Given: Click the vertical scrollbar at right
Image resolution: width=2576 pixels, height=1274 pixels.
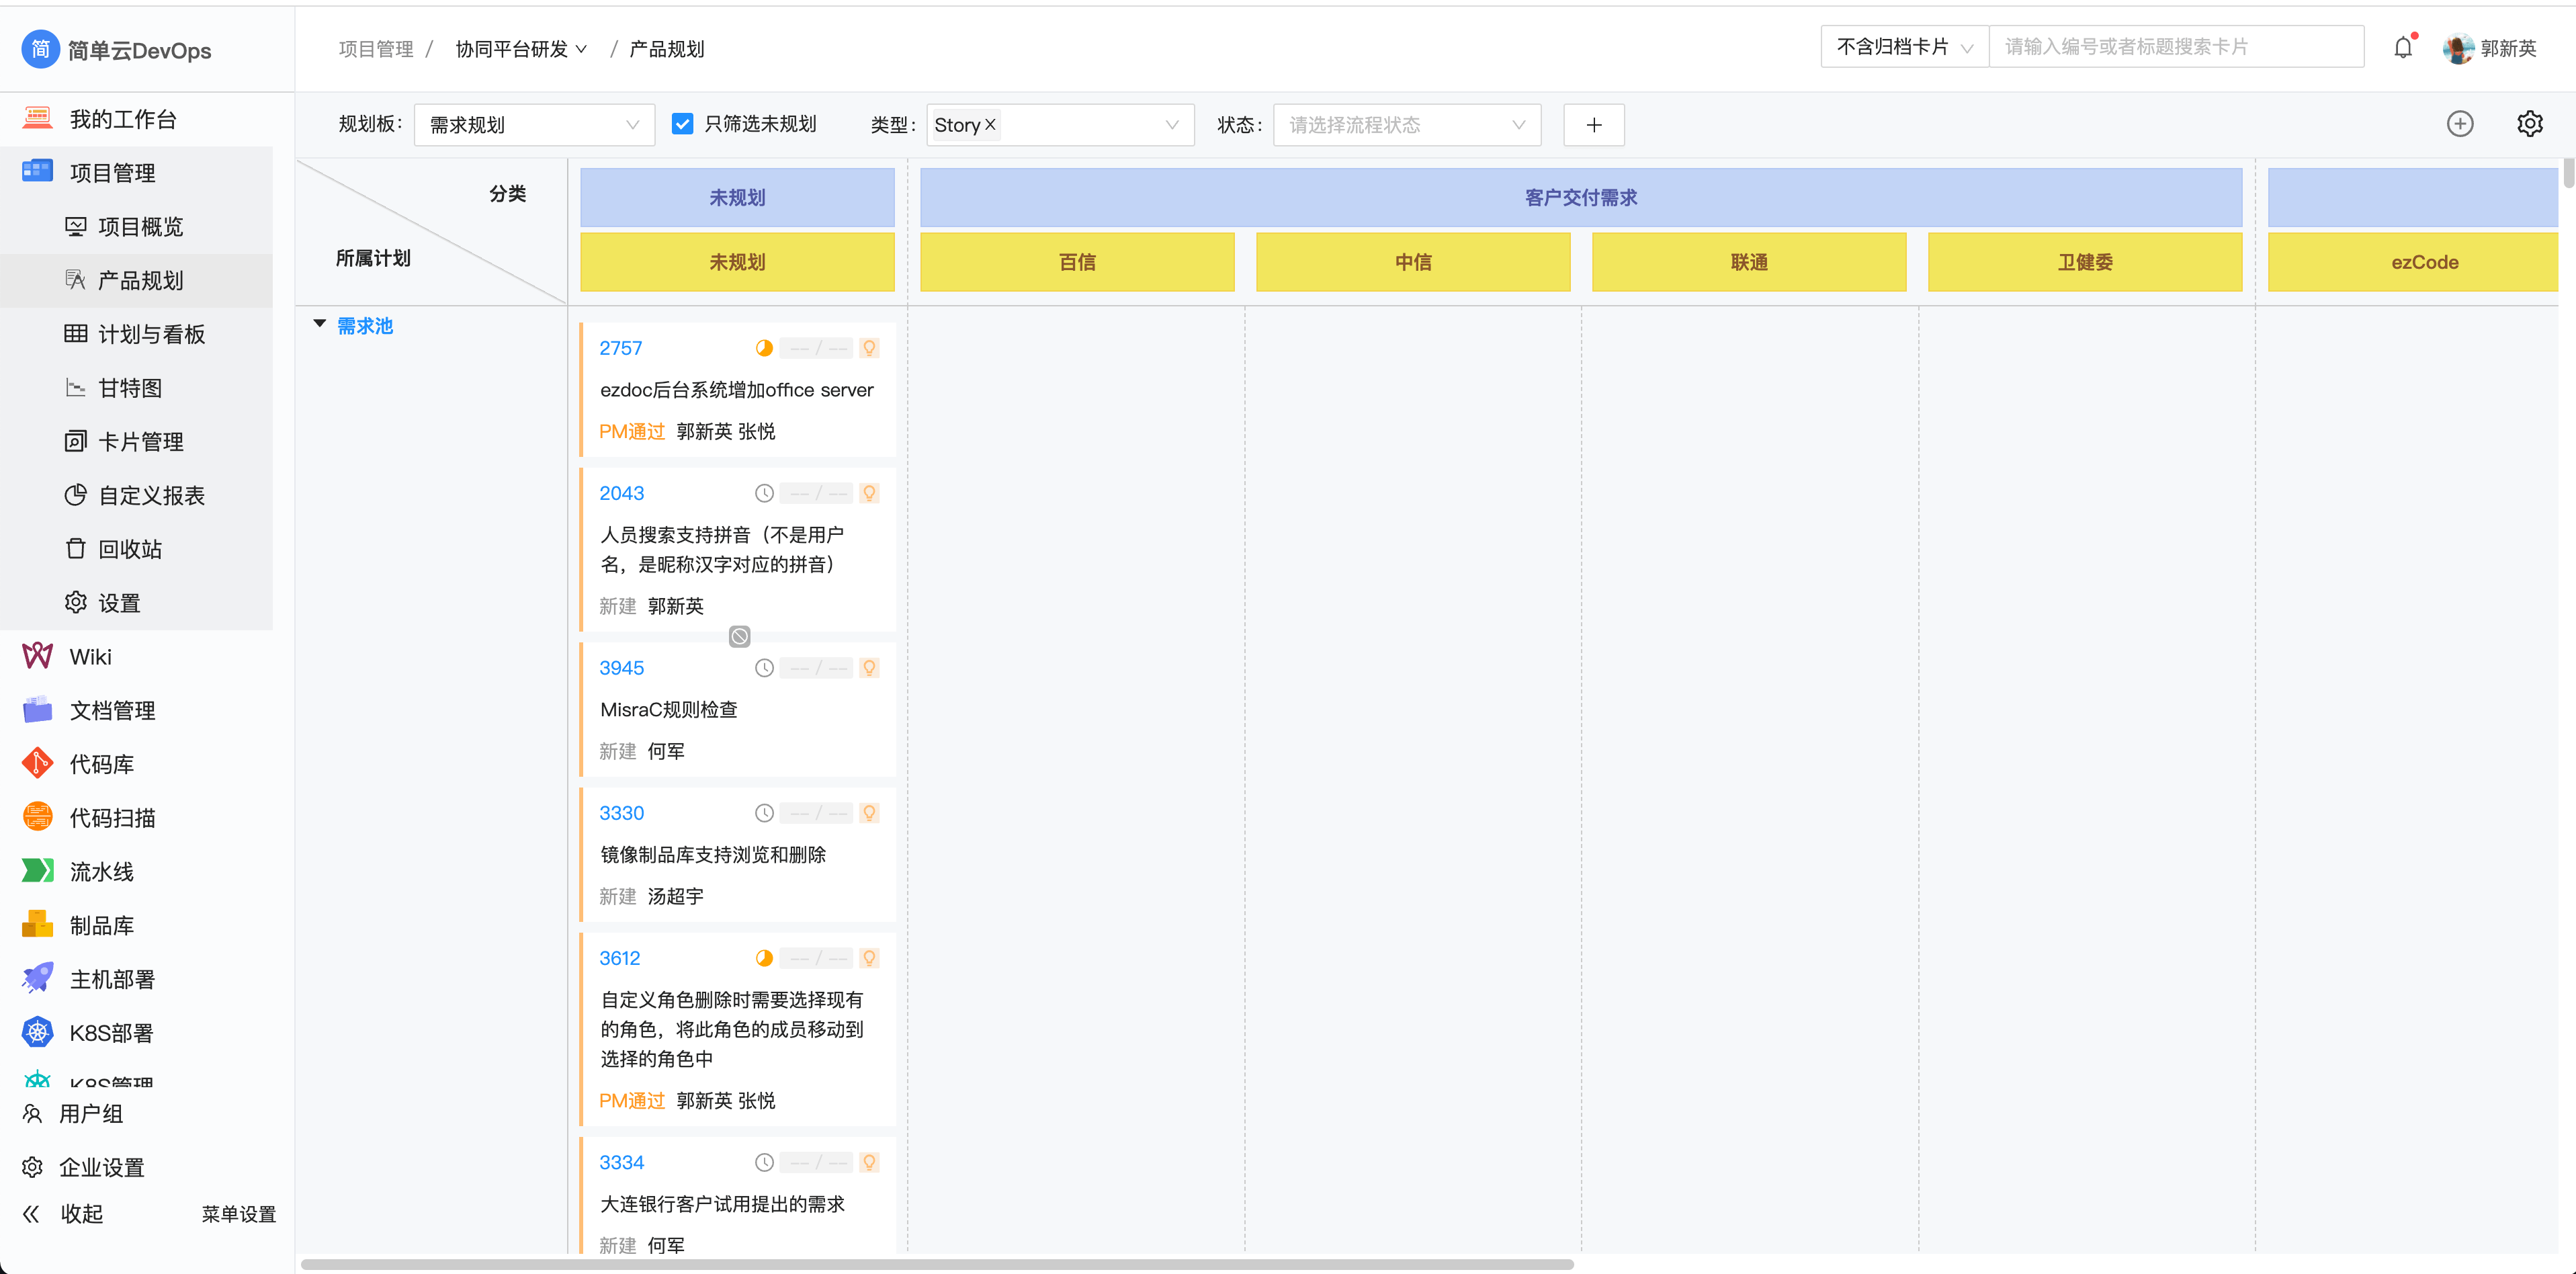Looking at the screenshot, I should (x=2568, y=172).
